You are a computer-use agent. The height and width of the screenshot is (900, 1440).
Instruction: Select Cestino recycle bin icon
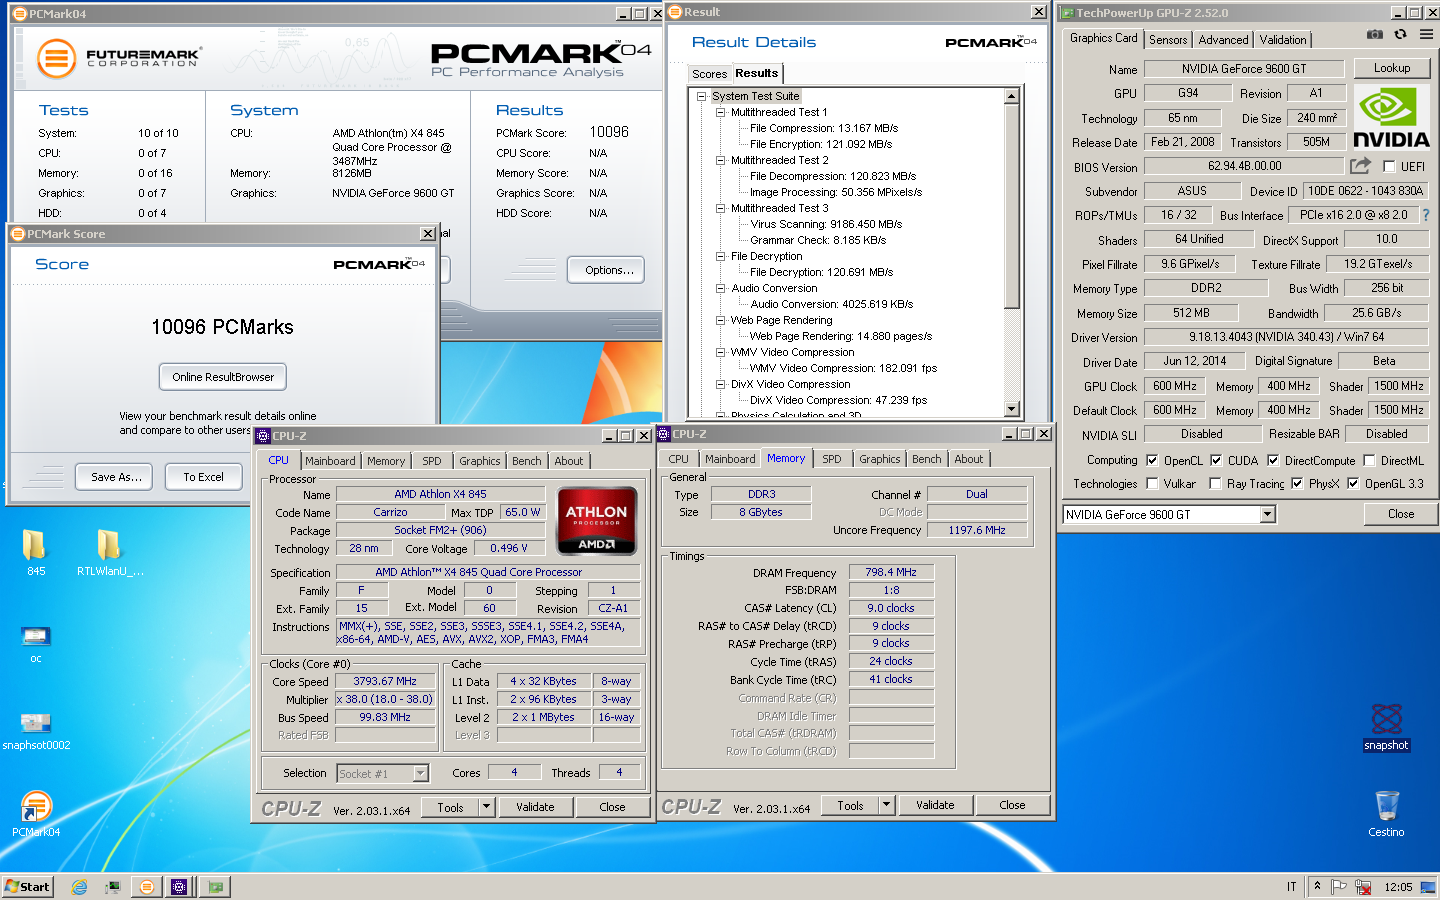1386,814
